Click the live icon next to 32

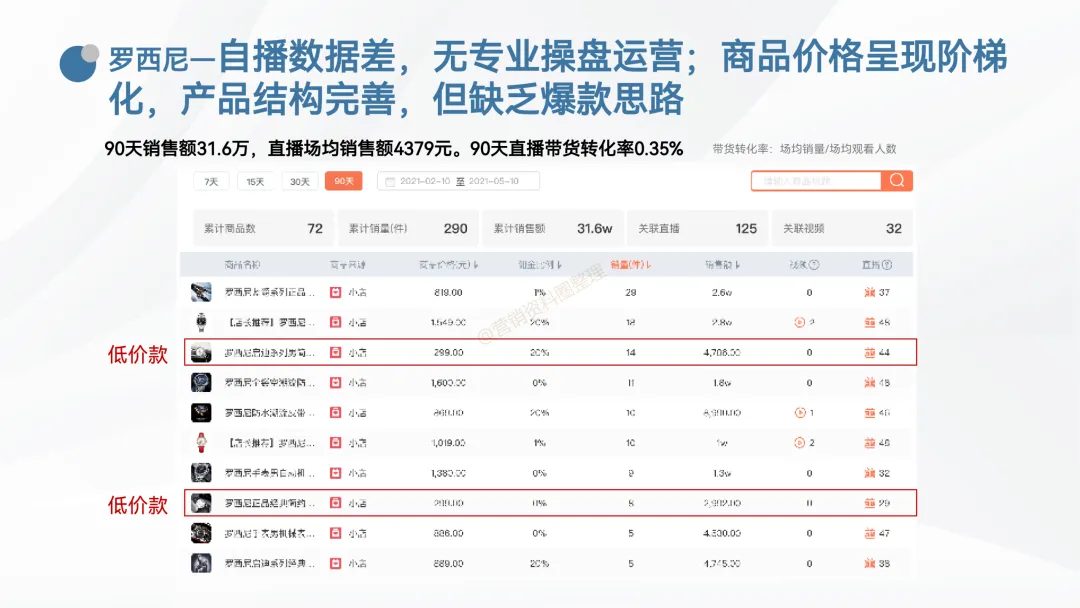point(869,473)
